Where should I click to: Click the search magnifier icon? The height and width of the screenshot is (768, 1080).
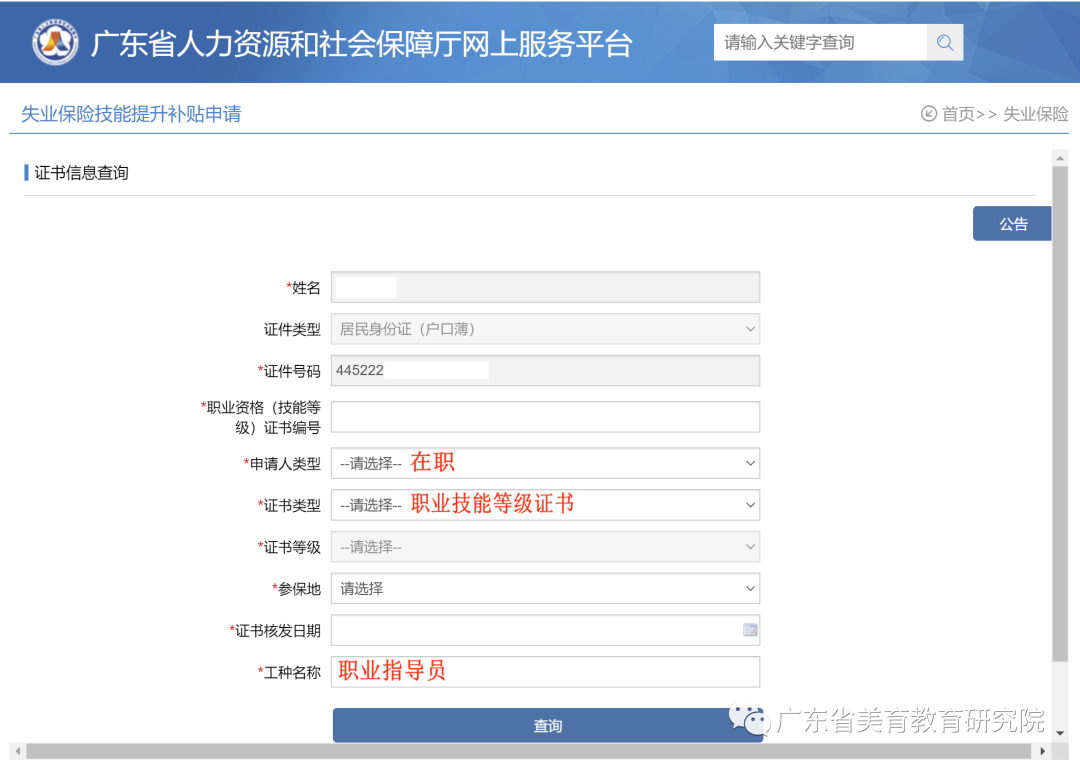(x=944, y=43)
